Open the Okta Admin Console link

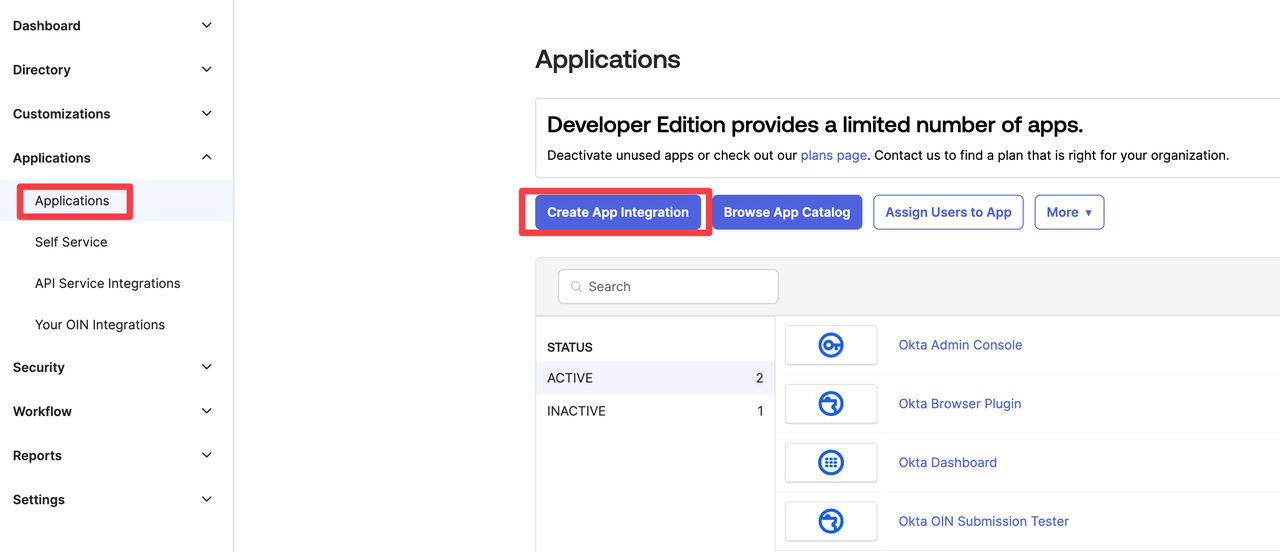[x=960, y=345]
